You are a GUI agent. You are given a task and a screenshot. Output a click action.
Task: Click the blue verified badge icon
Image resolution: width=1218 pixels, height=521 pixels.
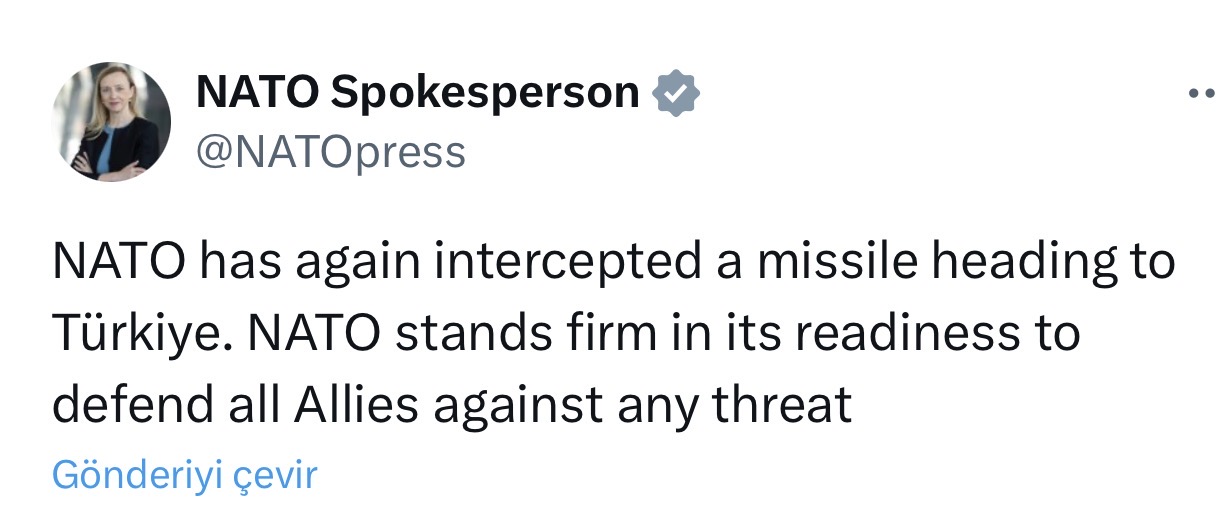(675, 95)
